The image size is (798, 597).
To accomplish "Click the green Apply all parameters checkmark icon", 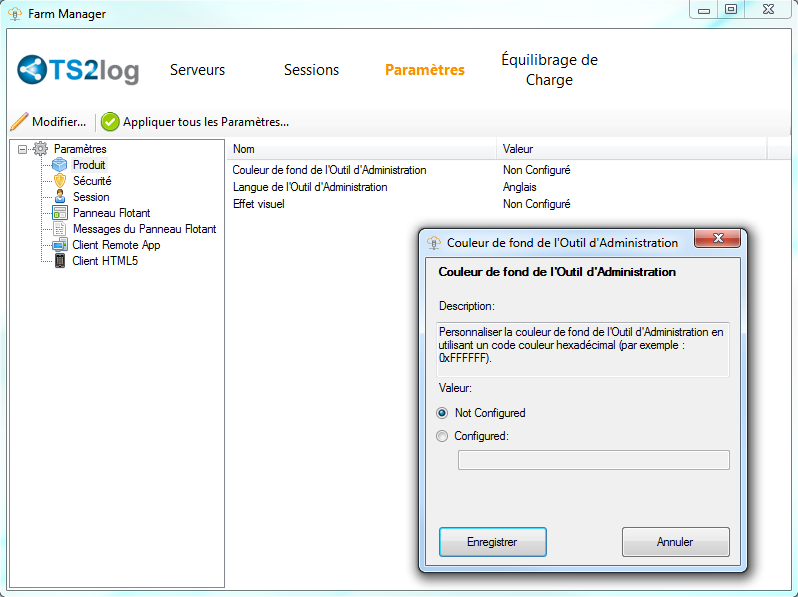I will [110, 122].
